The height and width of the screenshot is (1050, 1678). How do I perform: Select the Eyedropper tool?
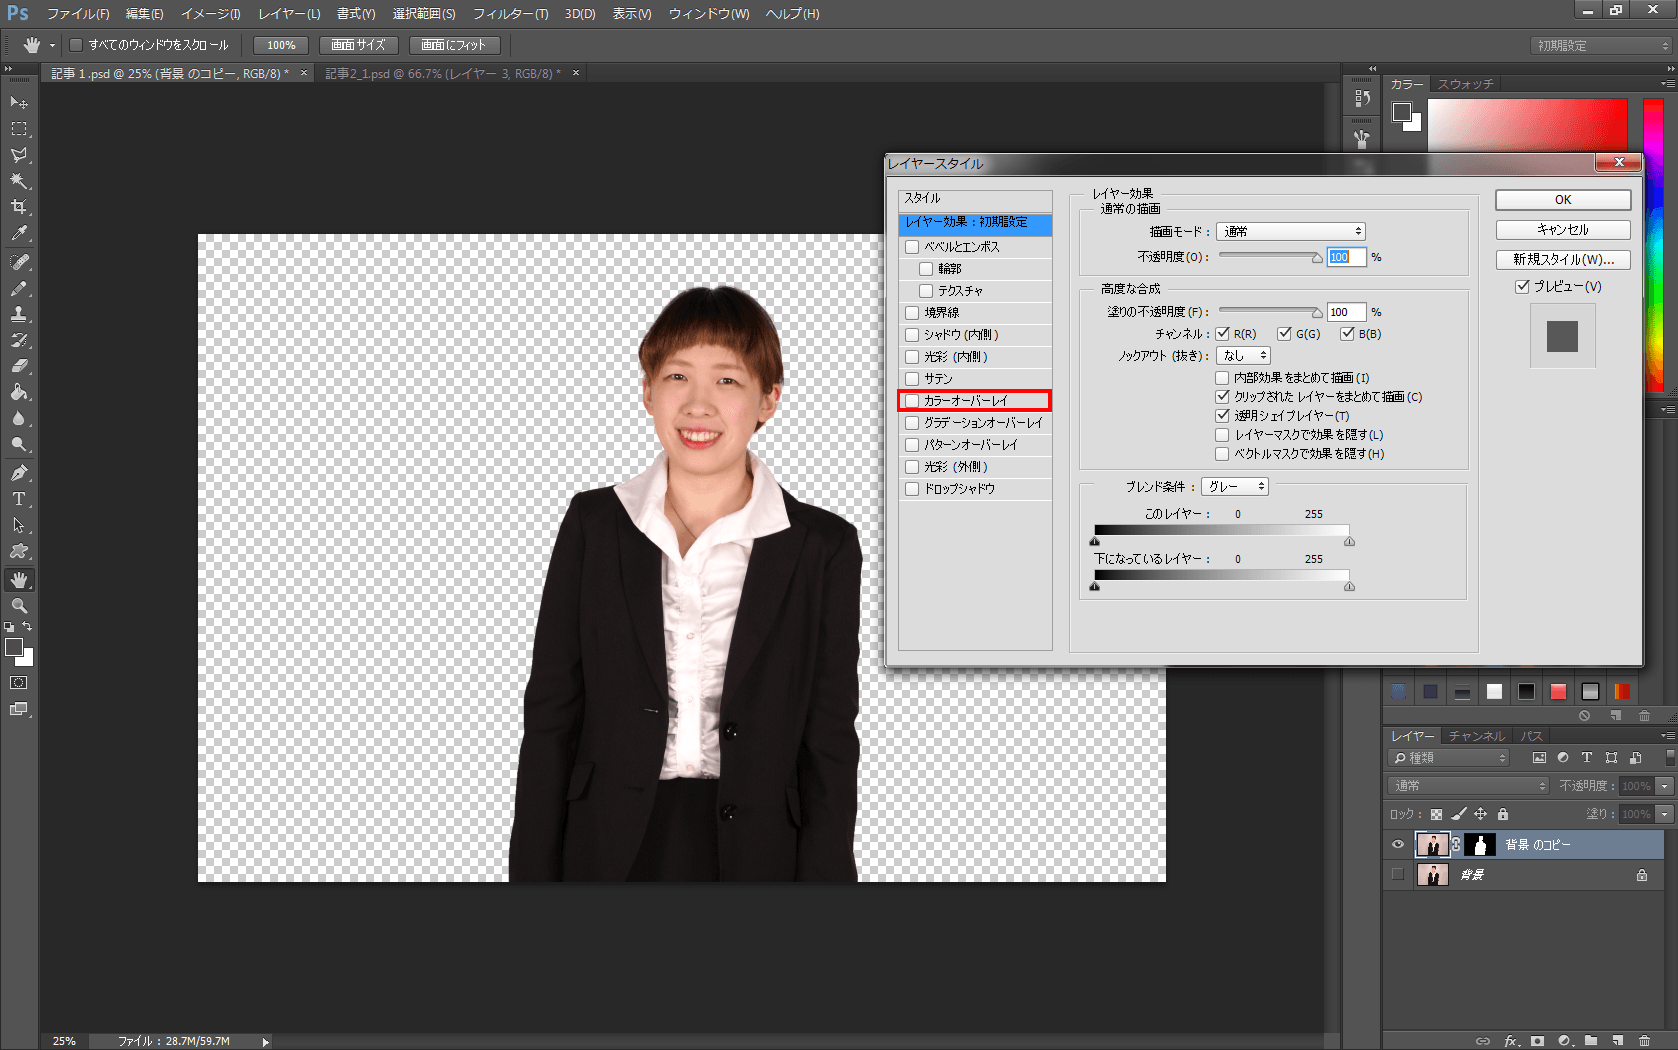(x=19, y=233)
